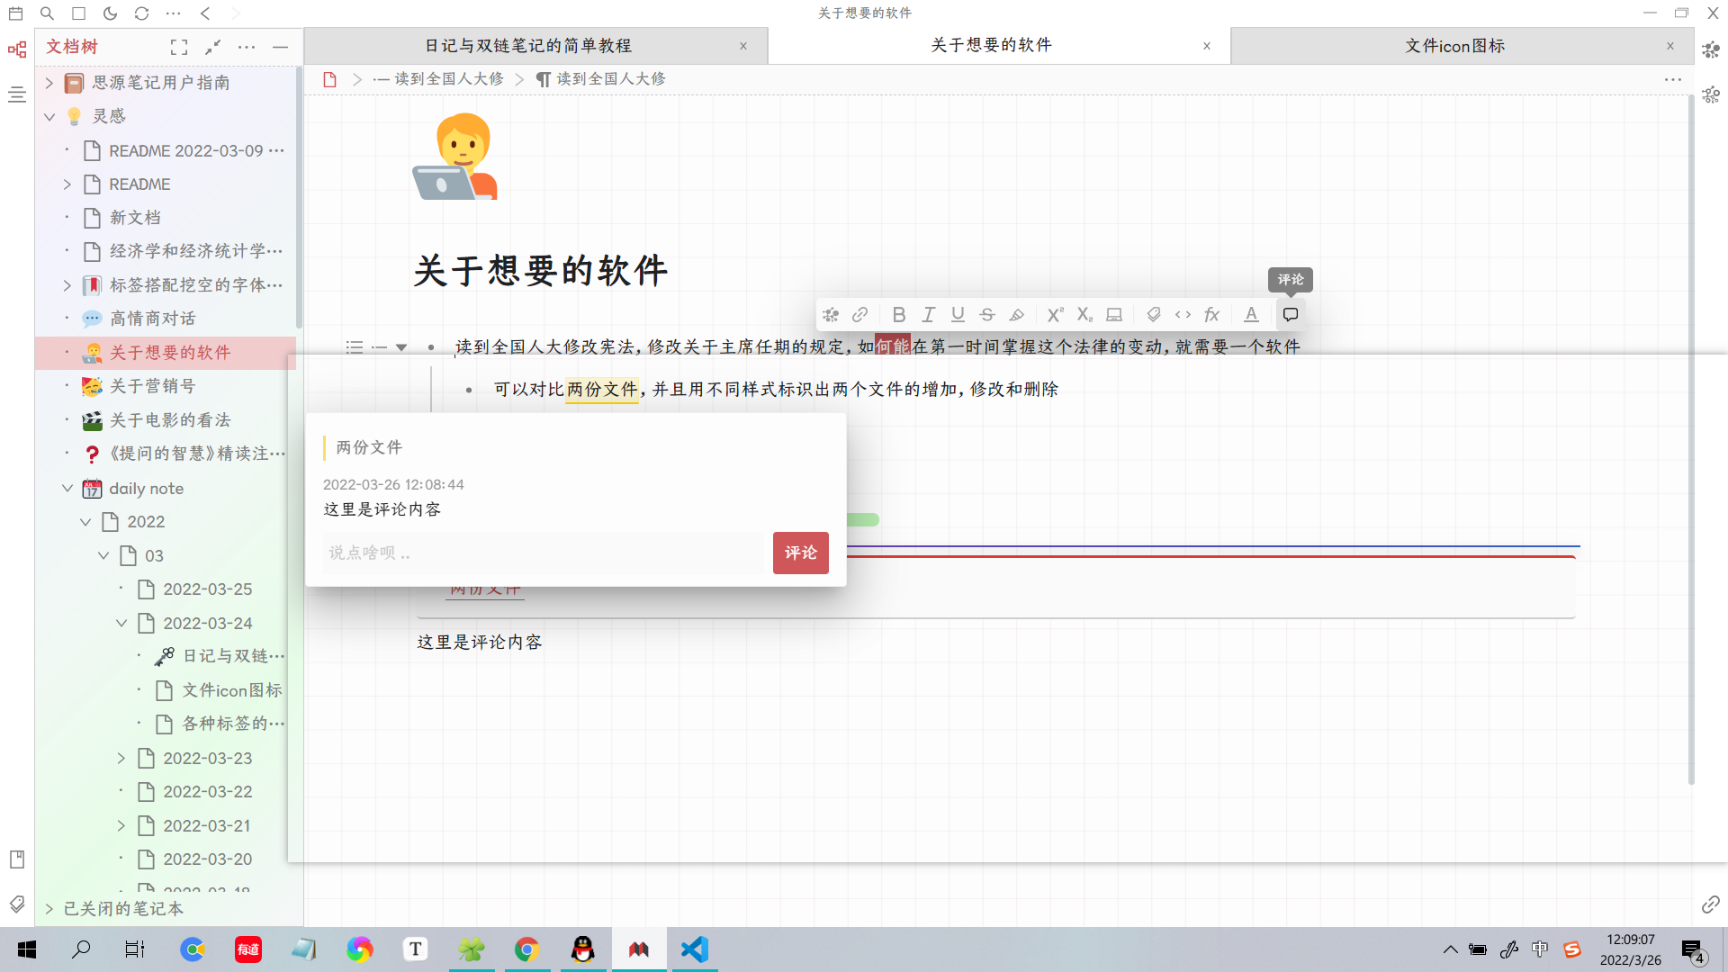Viewport: 1728px width, 972px height.
Task: Apply bold formatting to the selection
Action: pos(899,315)
